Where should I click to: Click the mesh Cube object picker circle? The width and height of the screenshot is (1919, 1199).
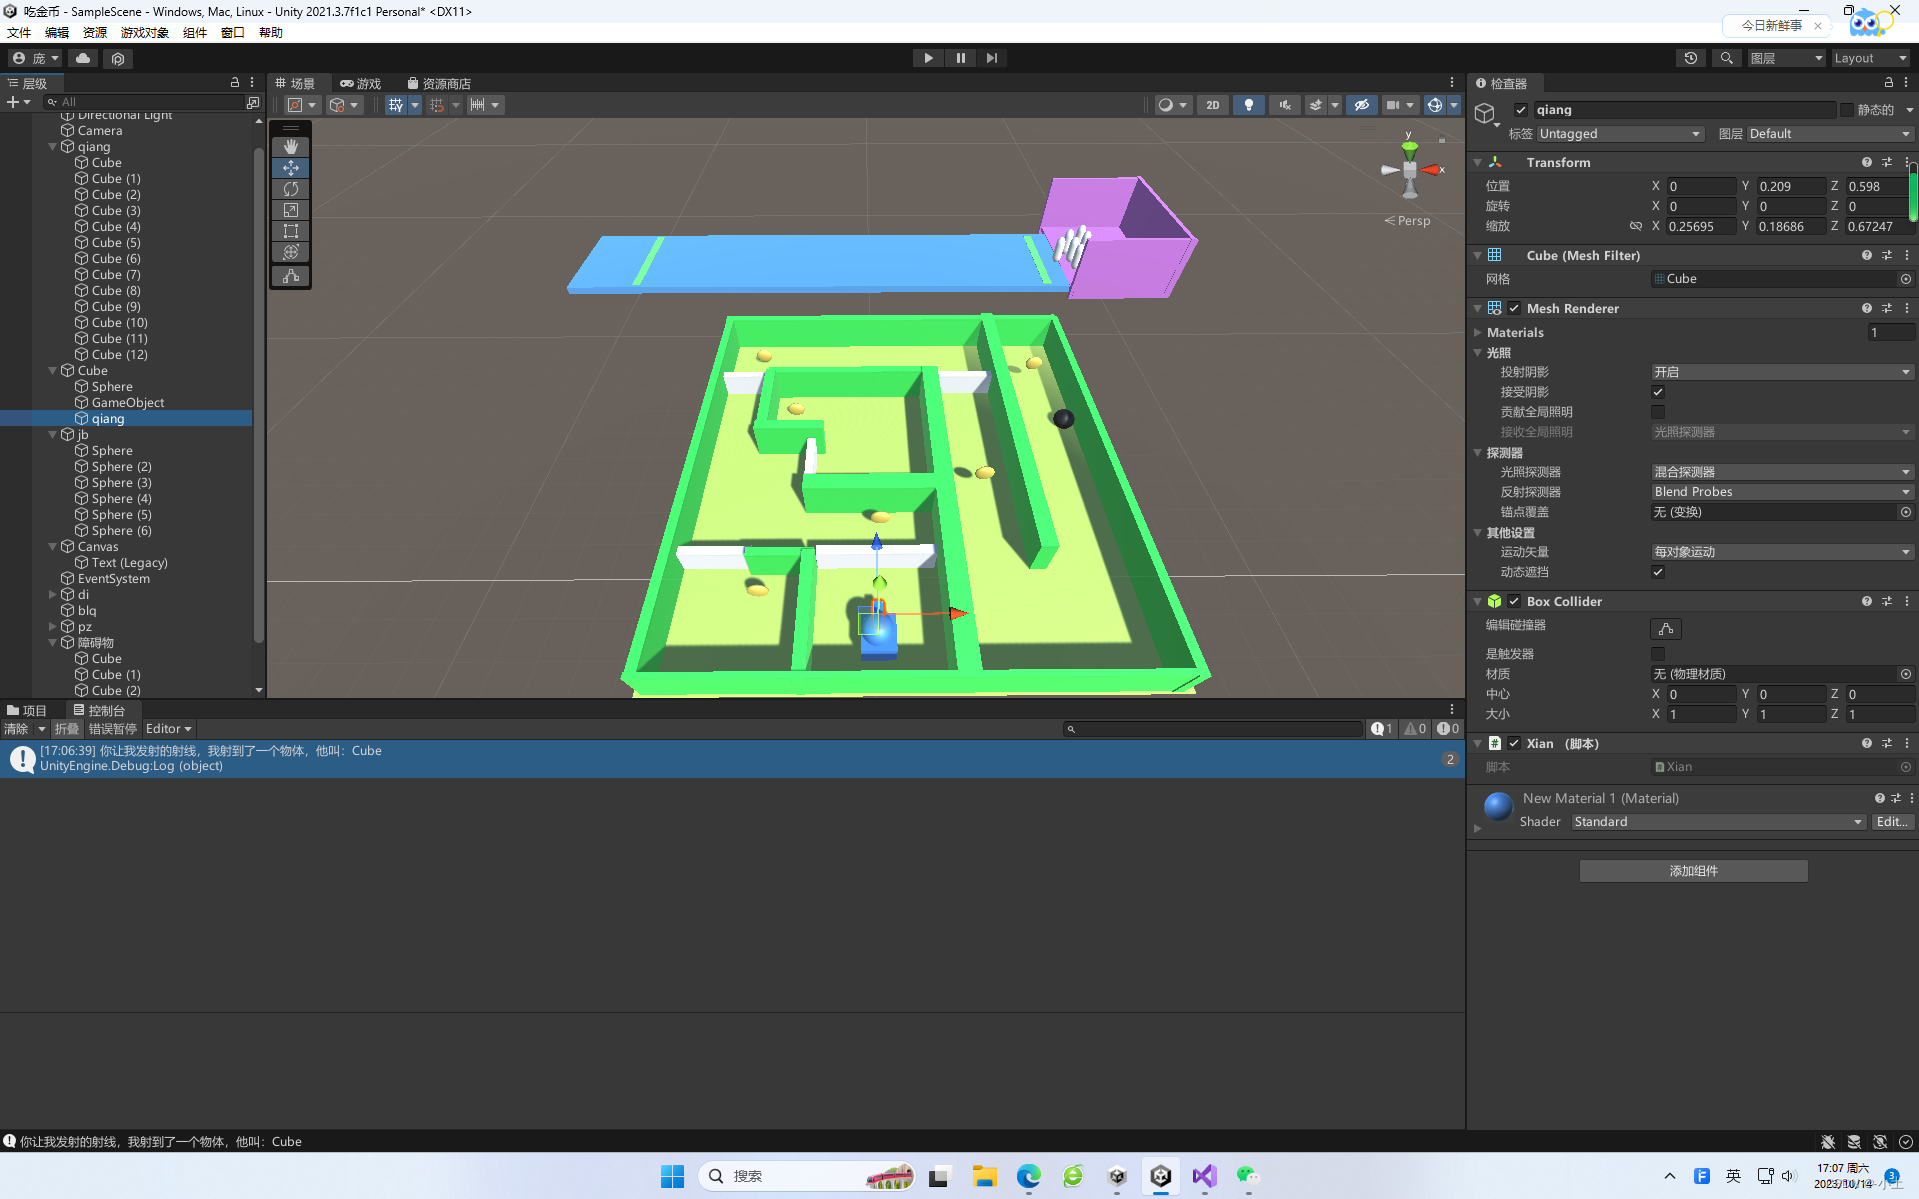point(1905,279)
